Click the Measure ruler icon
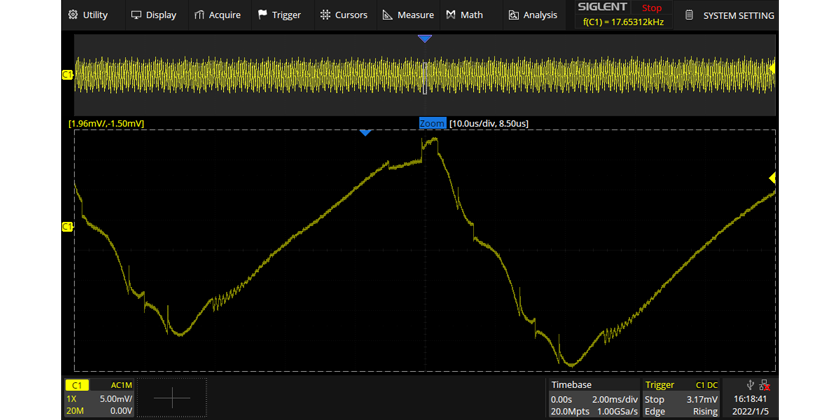 point(388,15)
